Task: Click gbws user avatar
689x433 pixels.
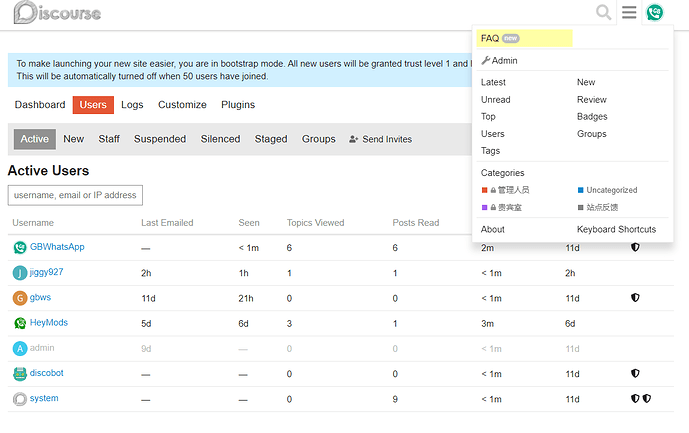Action: [x=20, y=298]
